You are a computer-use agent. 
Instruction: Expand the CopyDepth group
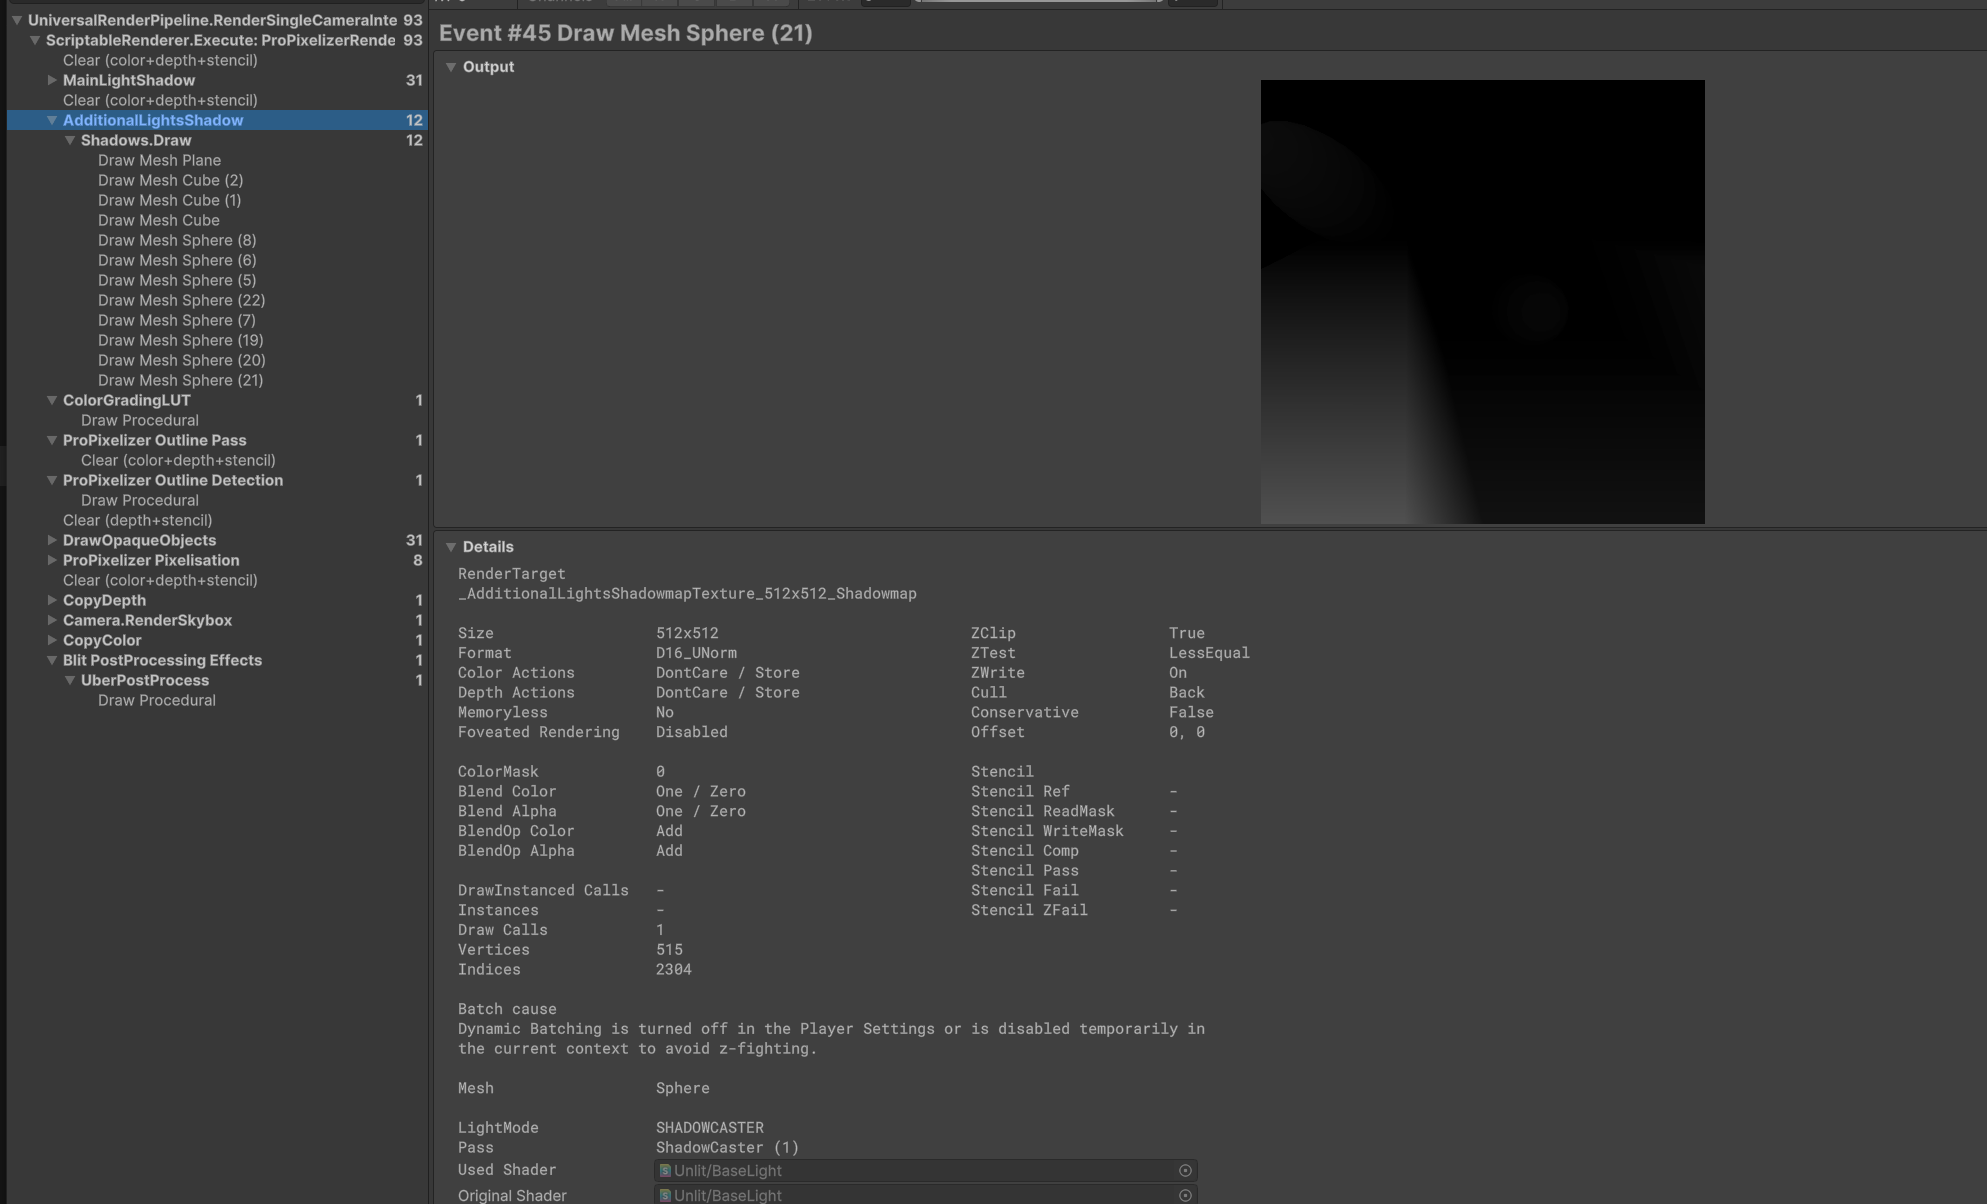point(52,600)
